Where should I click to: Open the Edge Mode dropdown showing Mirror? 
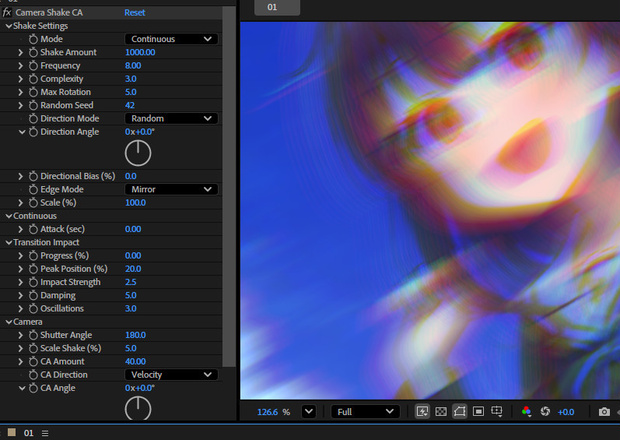[x=171, y=189]
